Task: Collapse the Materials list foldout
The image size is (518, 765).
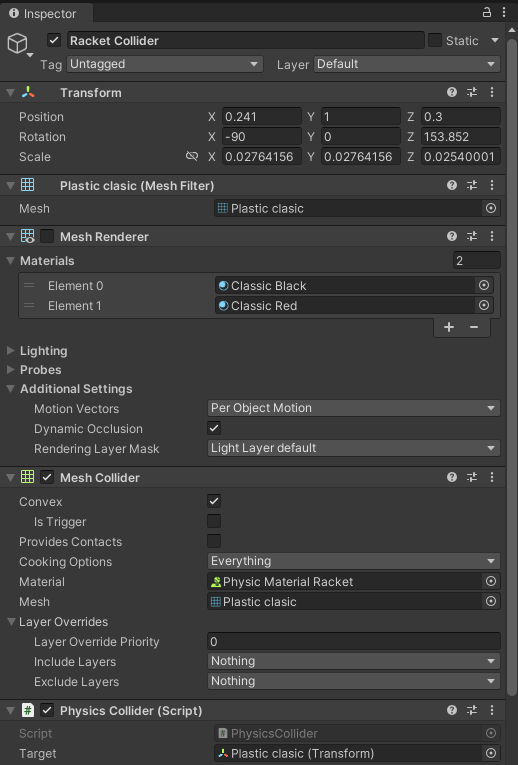Action: pyautogui.click(x=10, y=261)
